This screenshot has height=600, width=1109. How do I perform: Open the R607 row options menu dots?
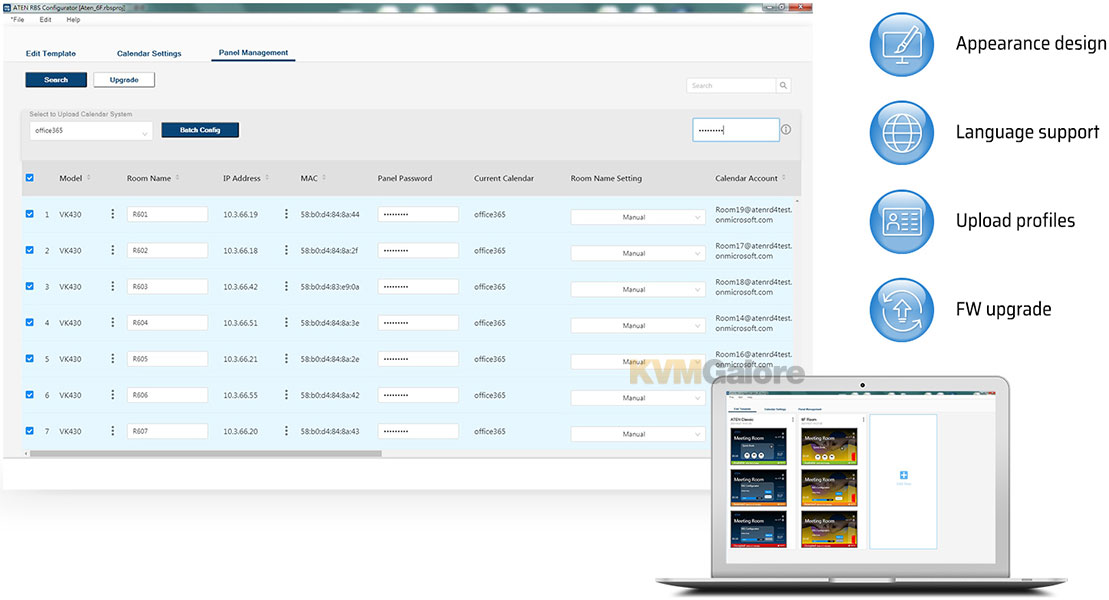click(x=112, y=431)
